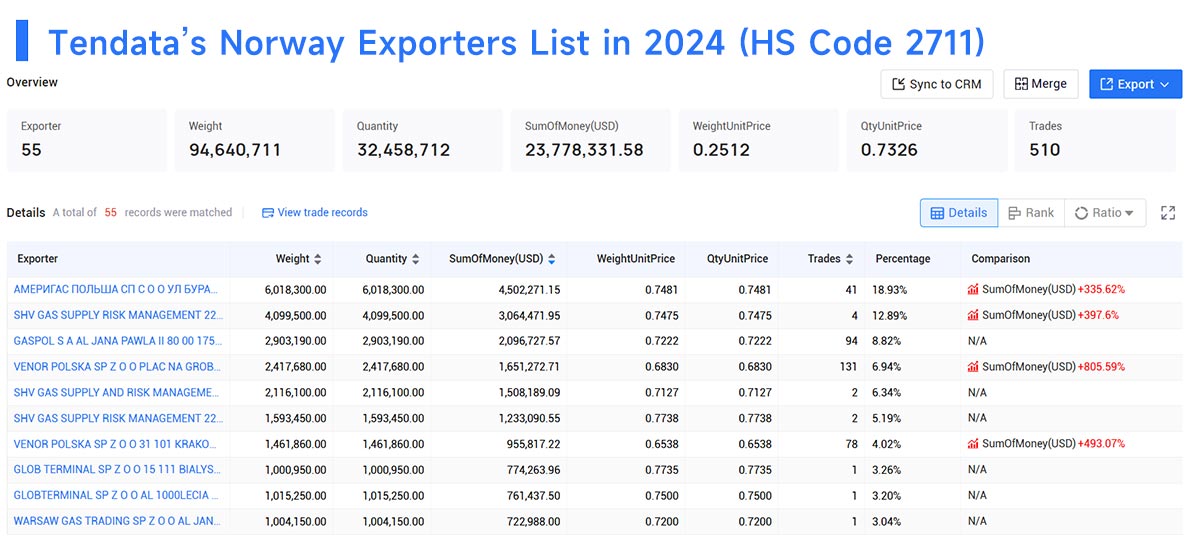Click the 4,502,271.15 SumOfMoney cell
Image resolution: width=1190 pixels, height=538 pixels.
click(x=529, y=289)
